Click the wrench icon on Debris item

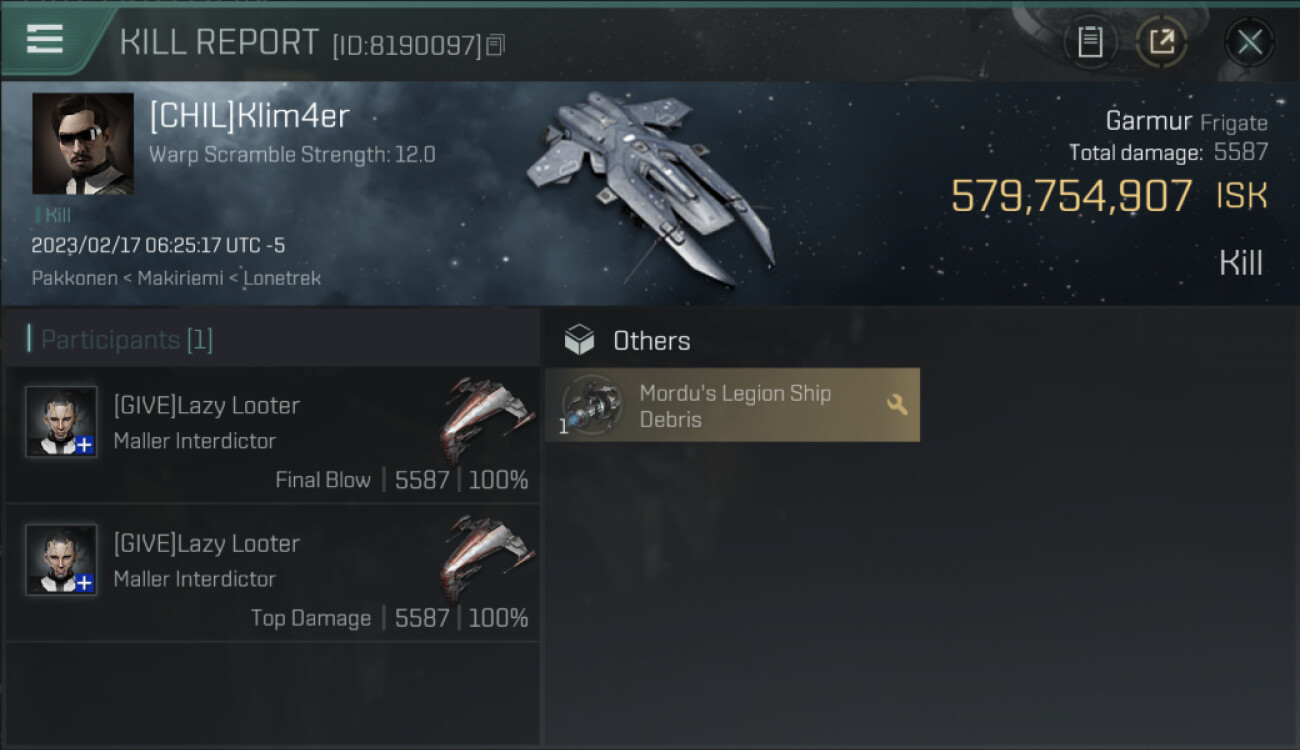click(897, 404)
